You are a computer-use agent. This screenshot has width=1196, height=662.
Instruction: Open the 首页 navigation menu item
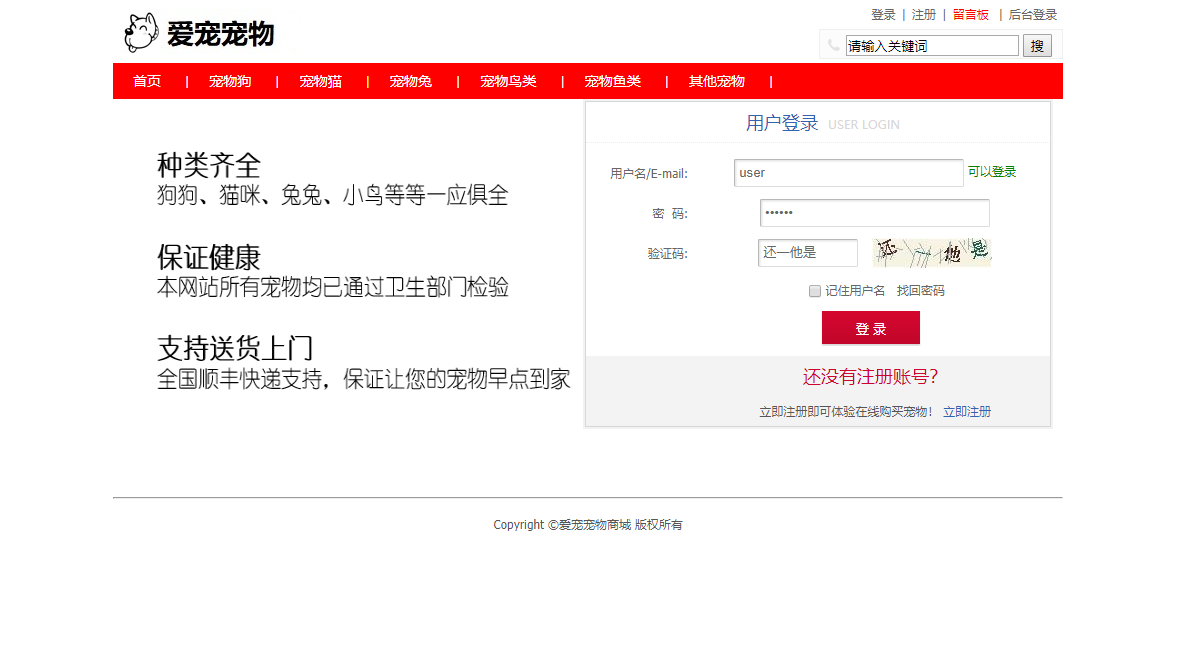click(x=147, y=81)
